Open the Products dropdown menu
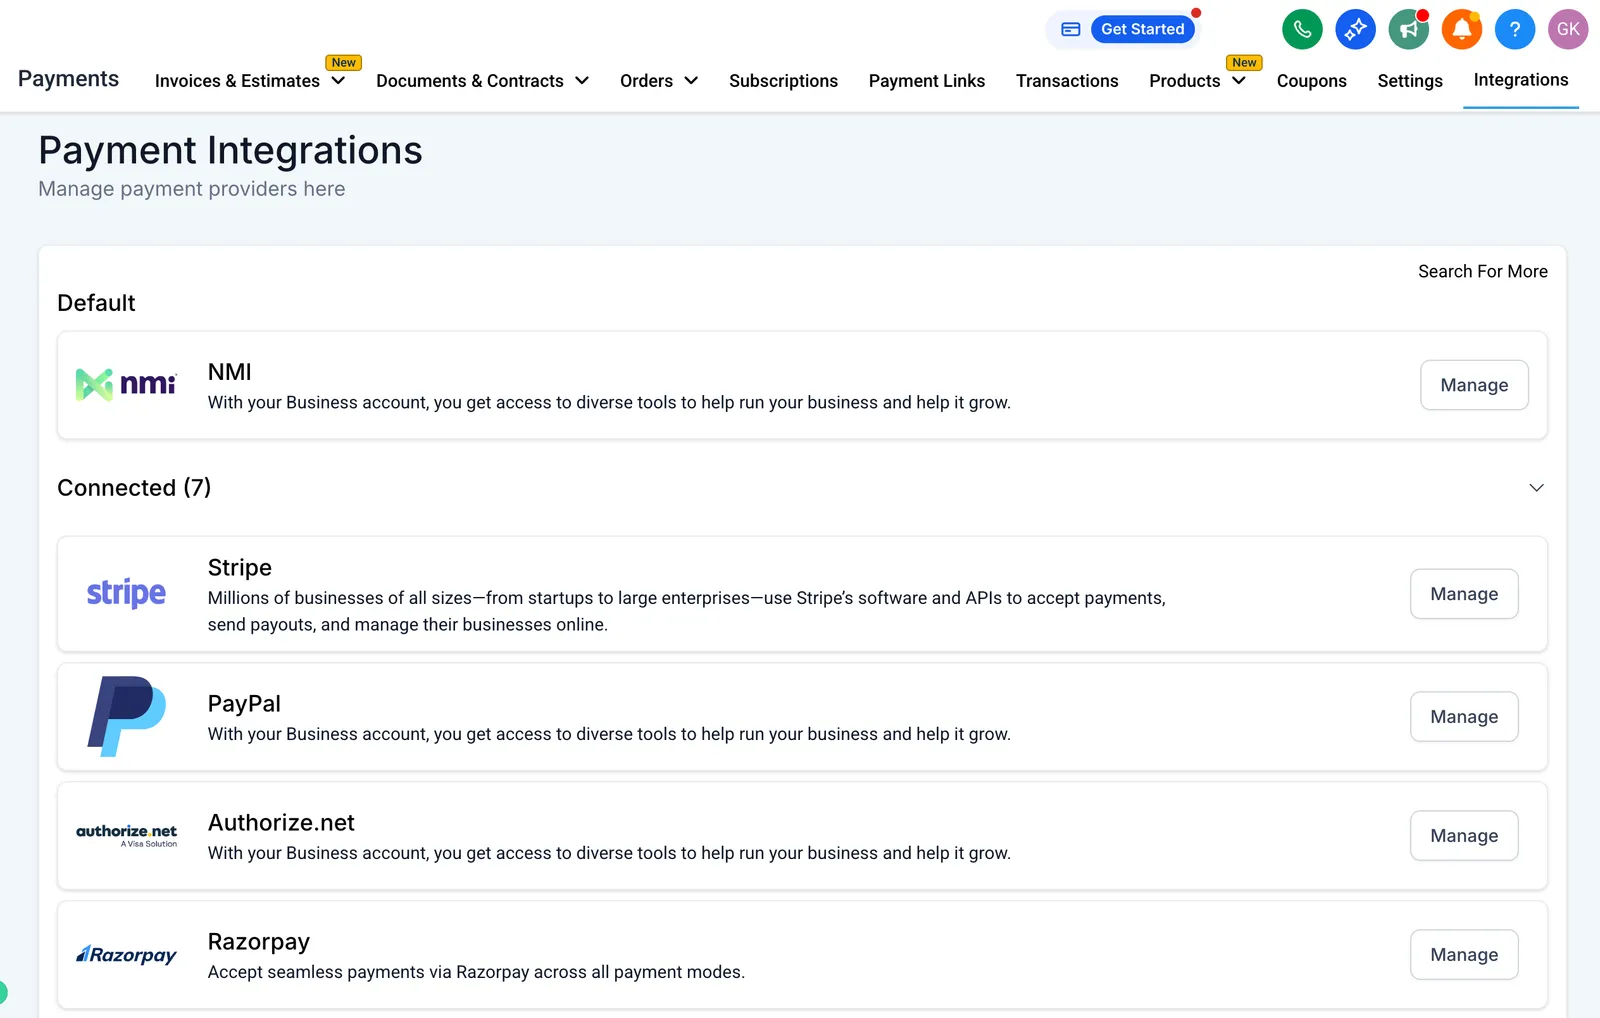Screen dimensions: 1600x1018 [1239, 81]
